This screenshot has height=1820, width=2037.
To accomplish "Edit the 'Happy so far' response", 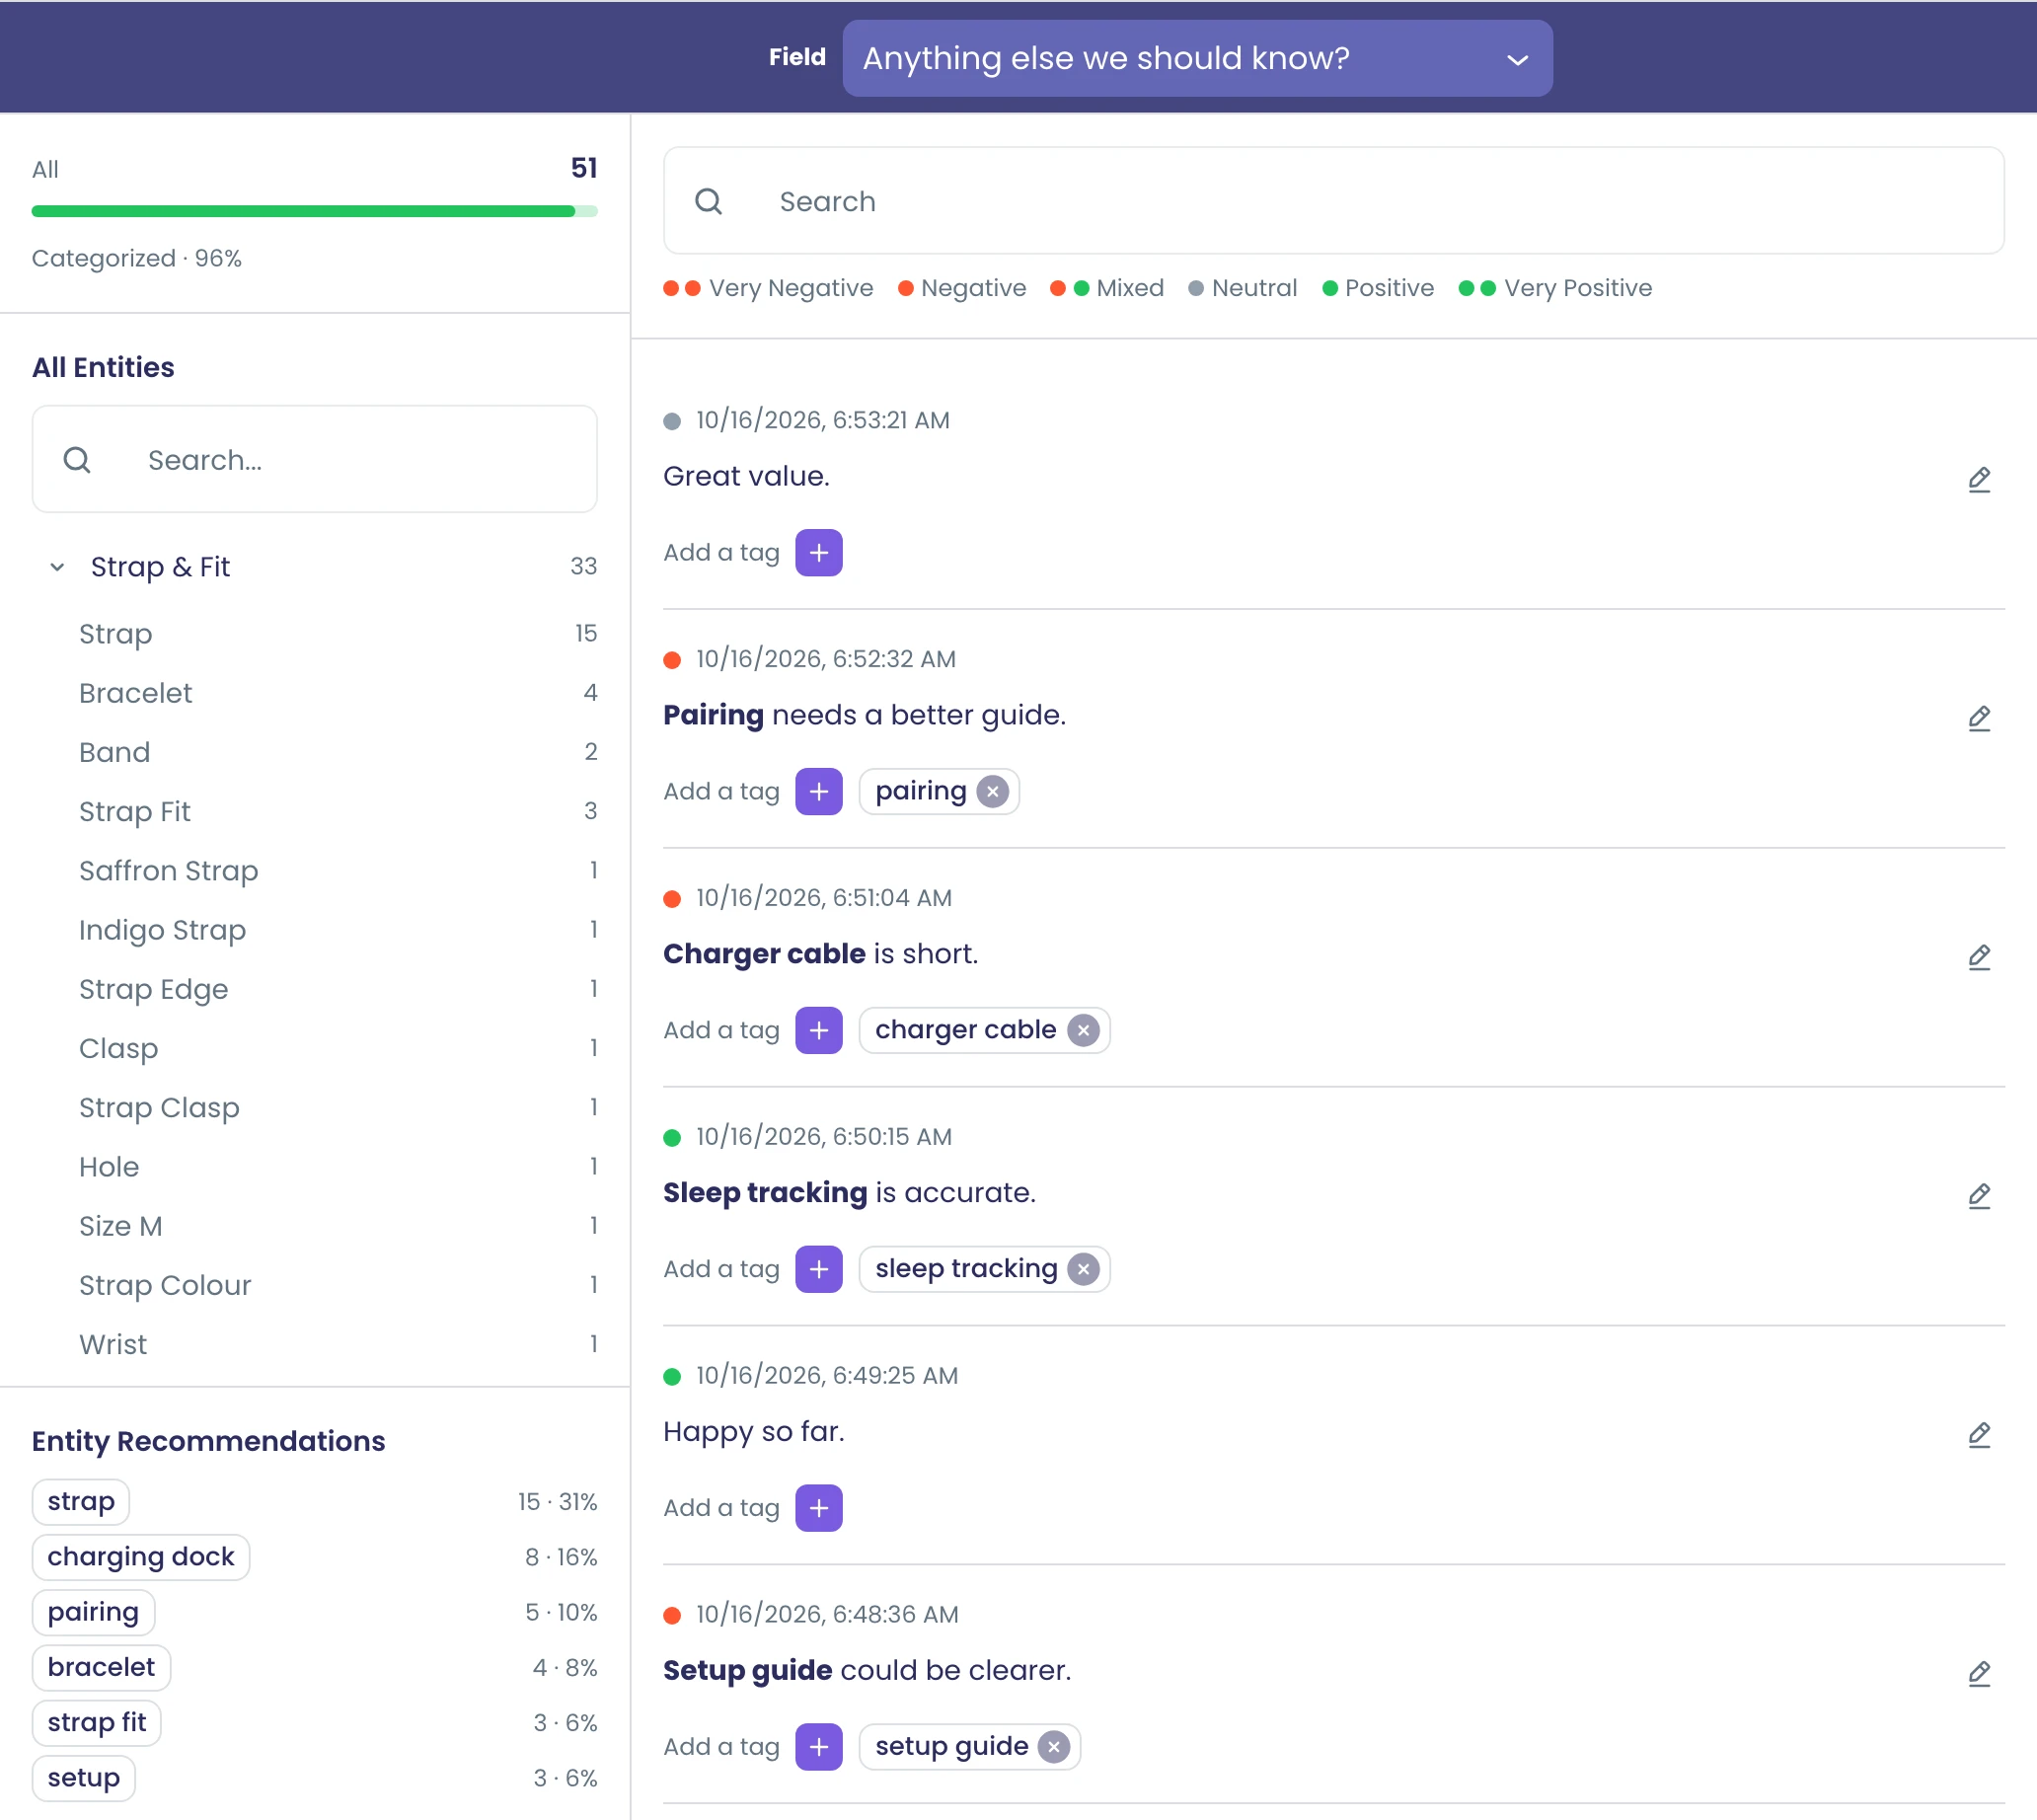I will pyautogui.click(x=1978, y=1435).
